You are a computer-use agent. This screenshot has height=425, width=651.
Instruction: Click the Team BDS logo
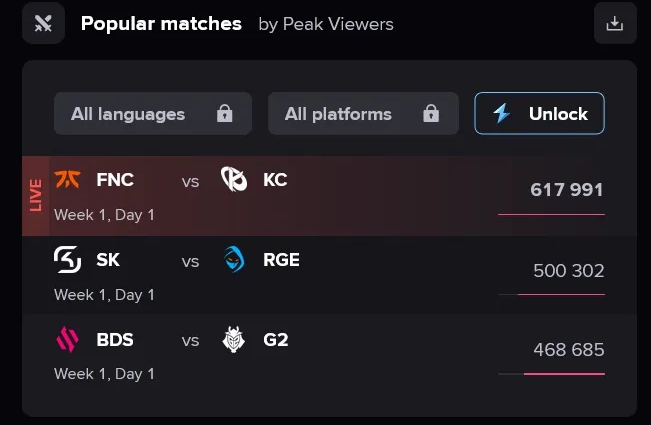click(67, 340)
